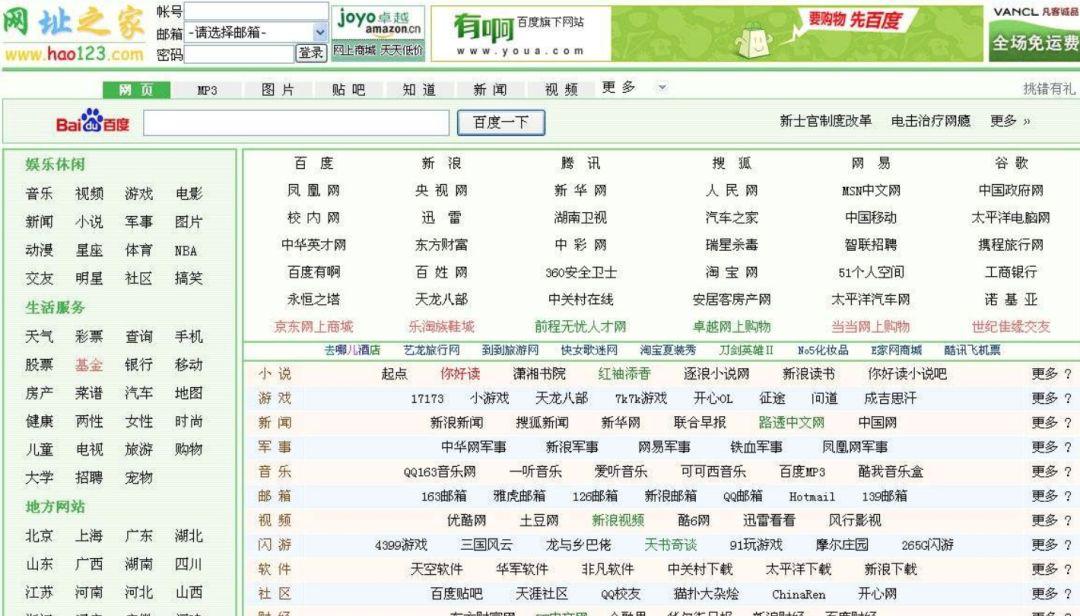This screenshot has height=616, width=1080.
Task: Open the 路透中文网 link
Action: 791,422
